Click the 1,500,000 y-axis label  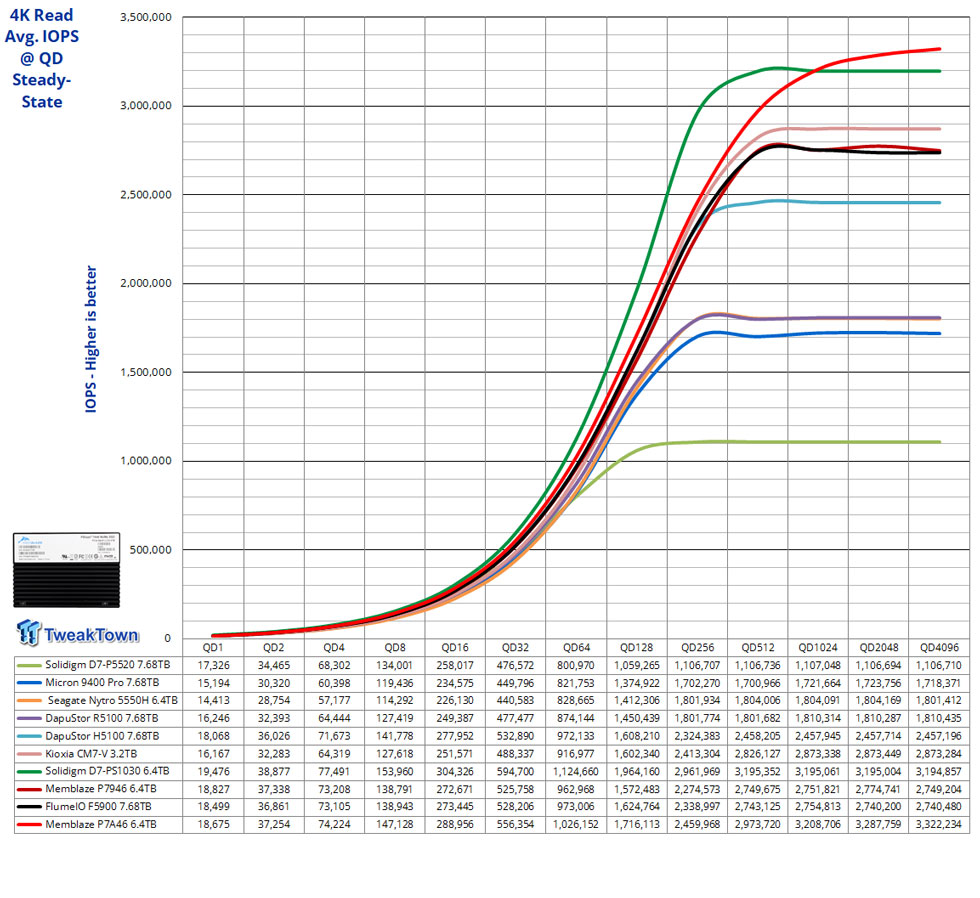click(146, 372)
